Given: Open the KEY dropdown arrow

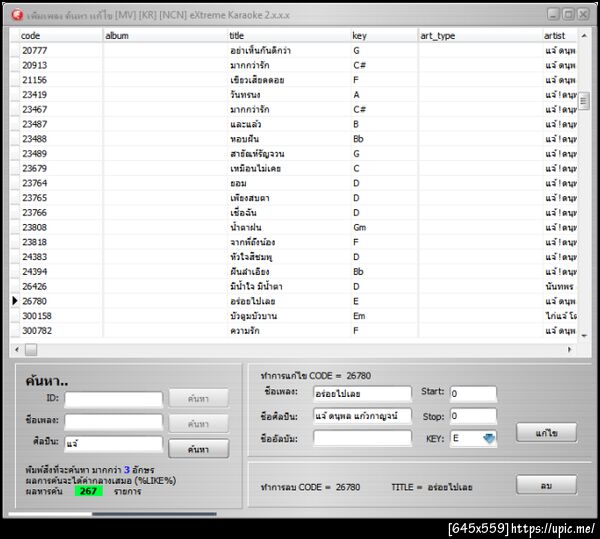Looking at the screenshot, I should click(x=489, y=438).
